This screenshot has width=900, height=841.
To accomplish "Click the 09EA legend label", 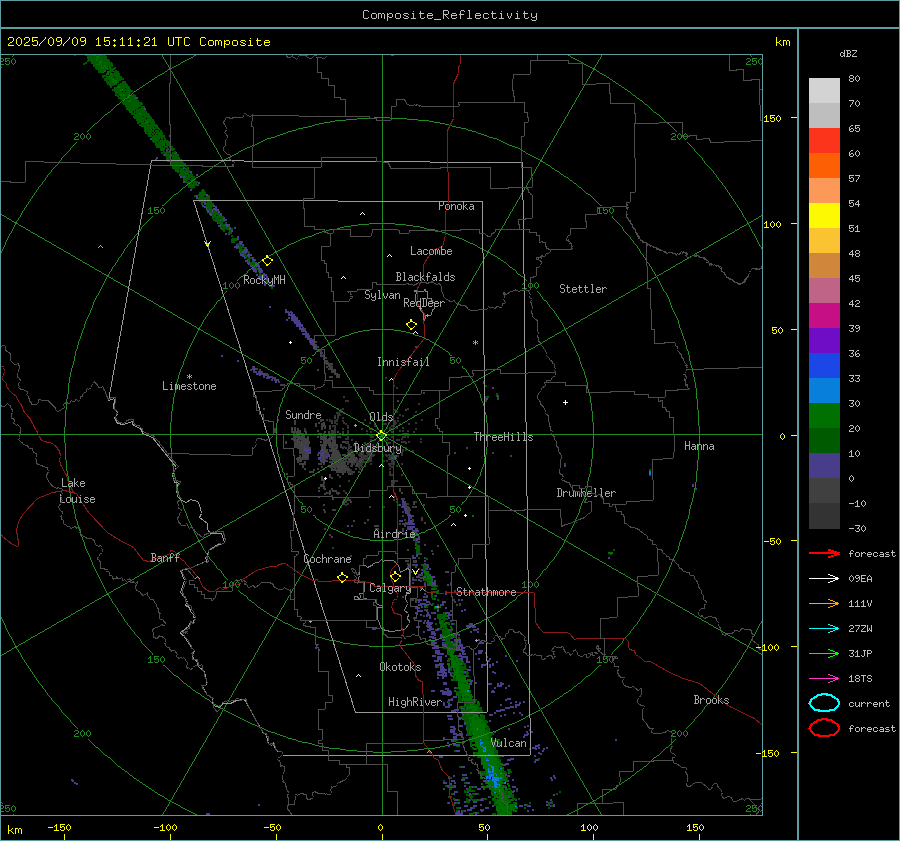I will 860,579.
